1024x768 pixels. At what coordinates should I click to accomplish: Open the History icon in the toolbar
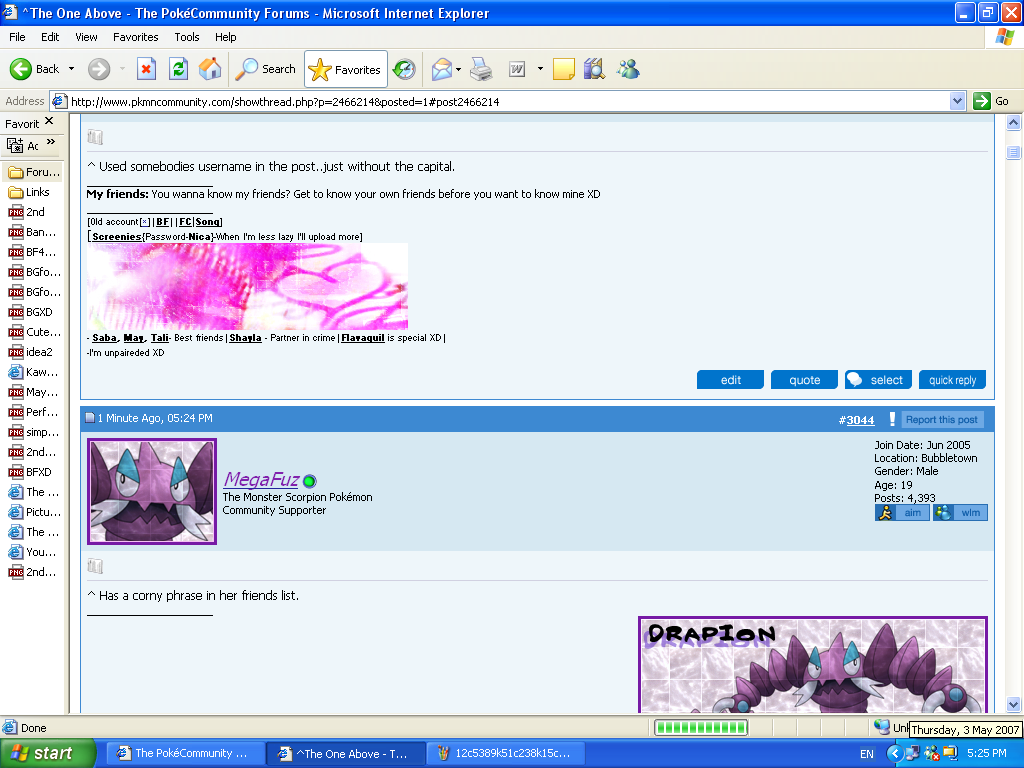point(404,69)
